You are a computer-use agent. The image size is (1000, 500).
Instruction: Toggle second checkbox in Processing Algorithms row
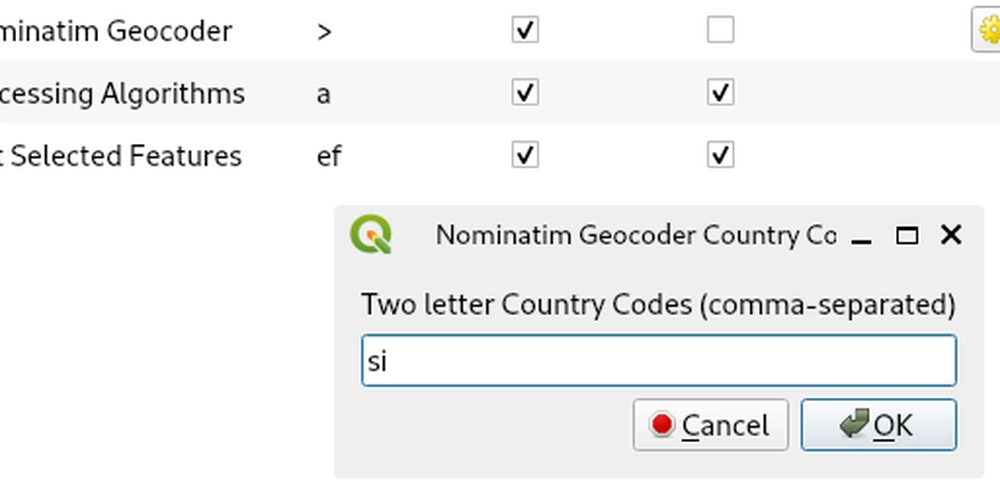coord(721,92)
